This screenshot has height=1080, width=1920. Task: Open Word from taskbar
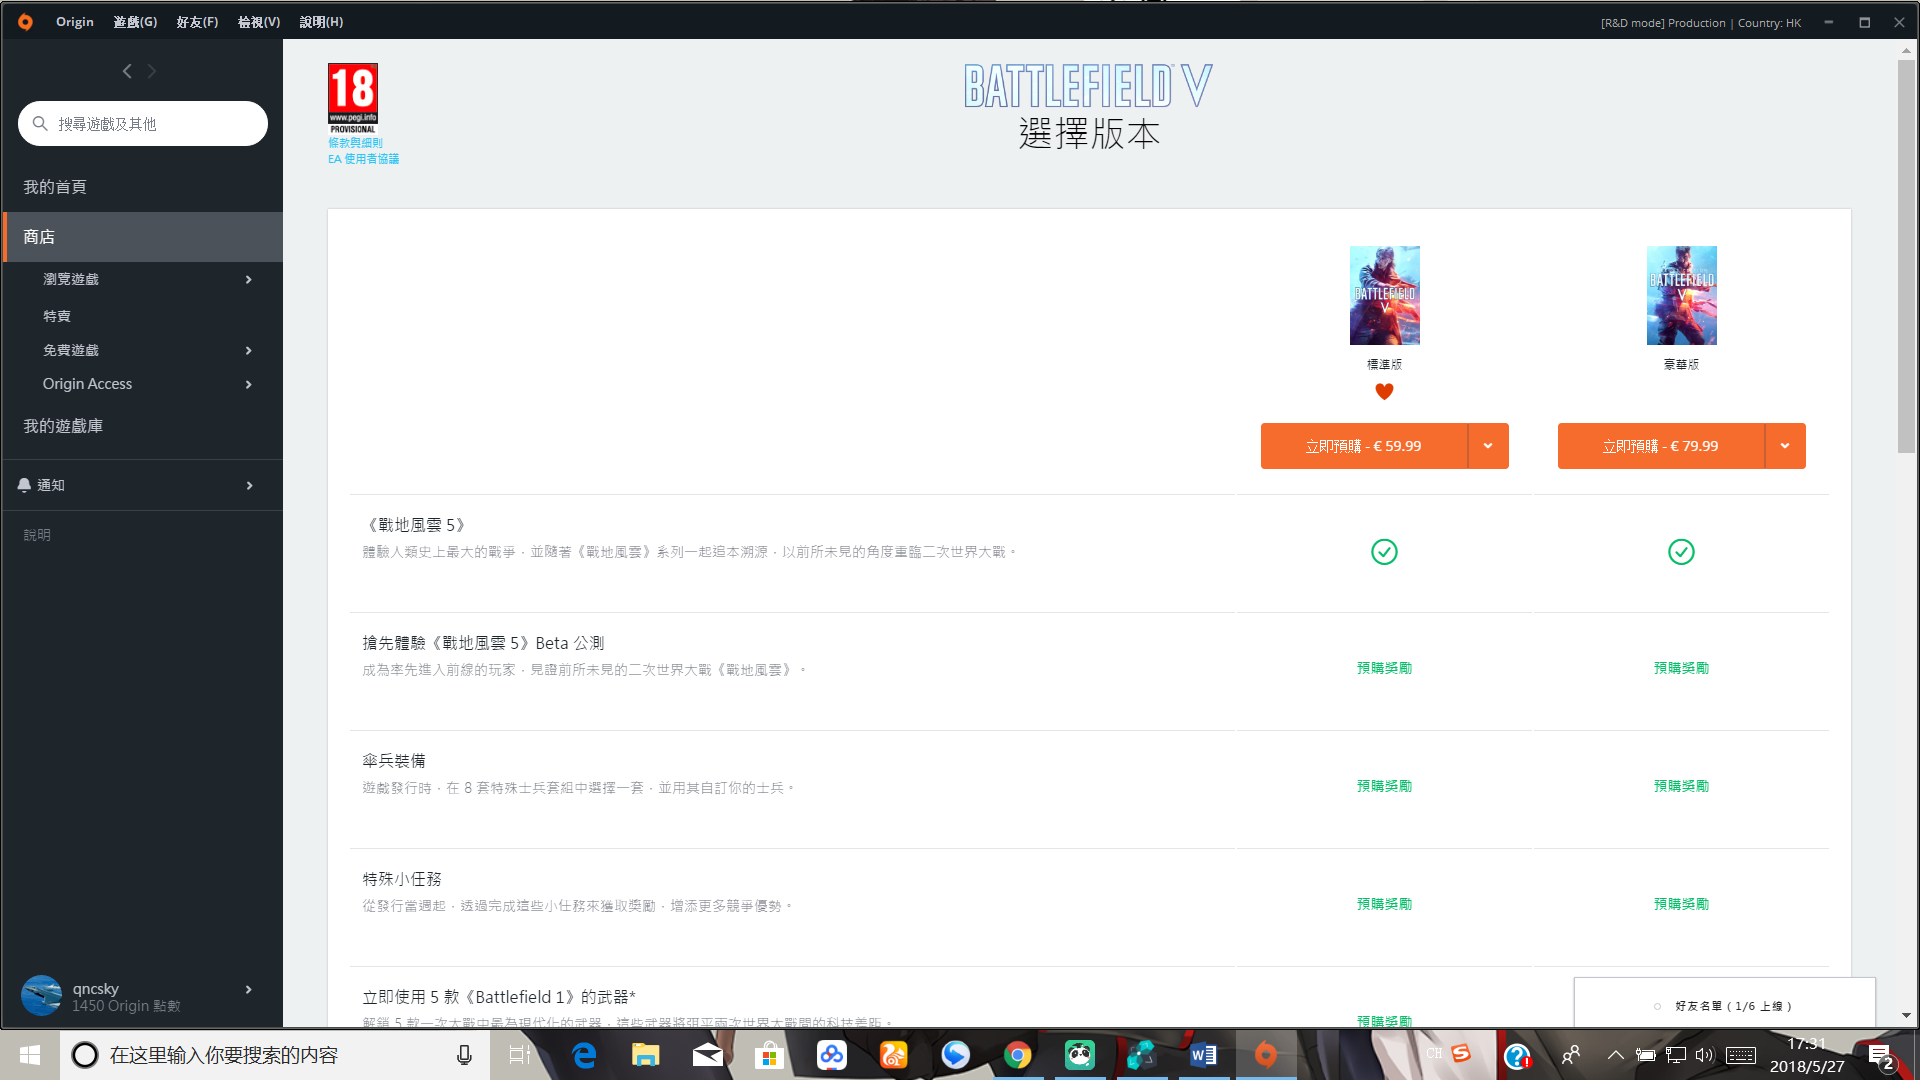point(1203,1055)
